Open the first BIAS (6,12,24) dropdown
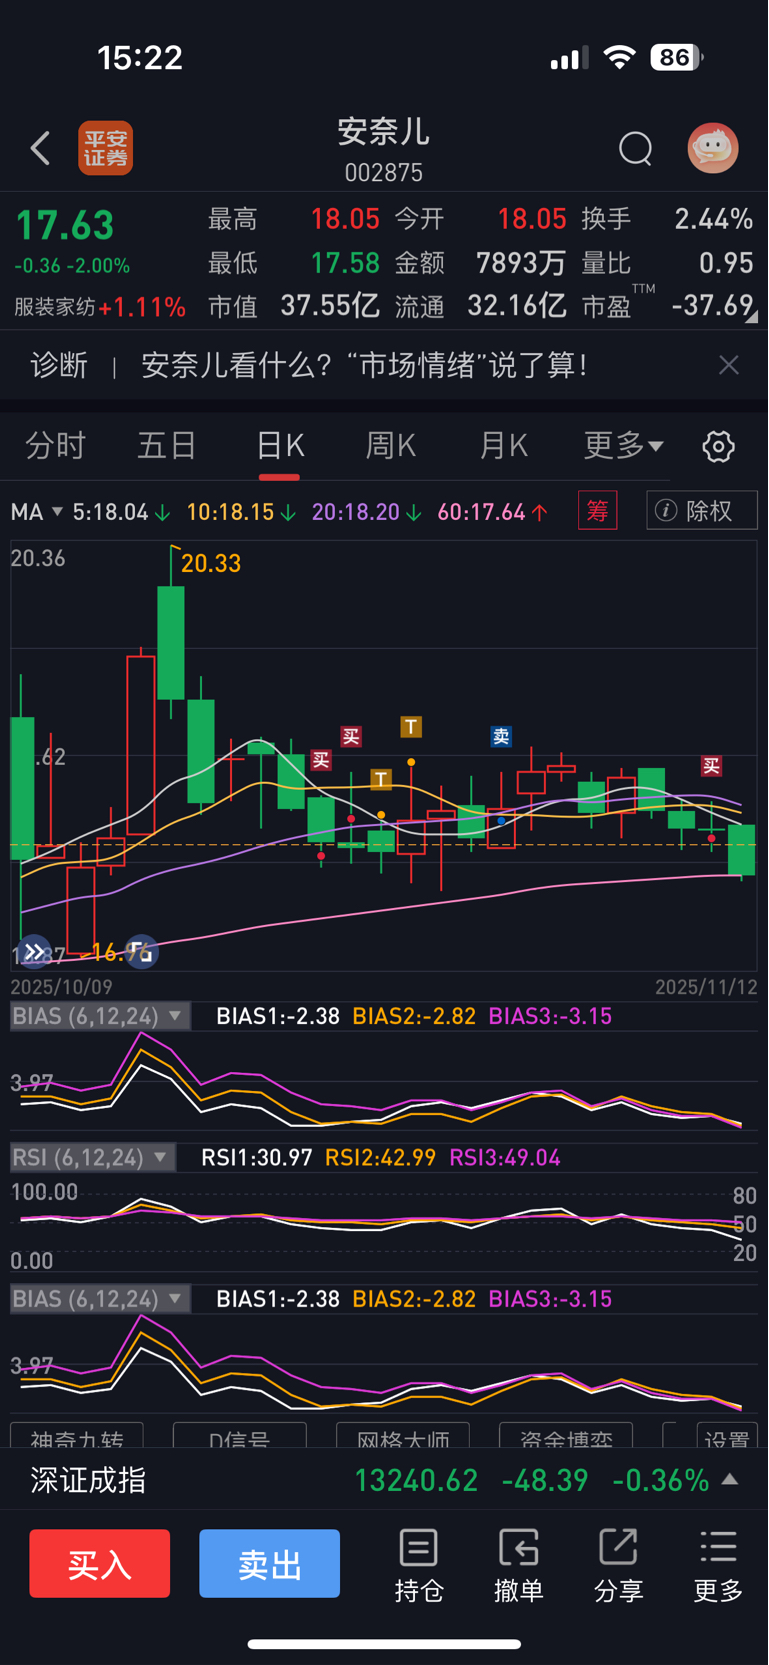Image resolution: width=769 pixels, height=1665 pixels. [98, 1016]
